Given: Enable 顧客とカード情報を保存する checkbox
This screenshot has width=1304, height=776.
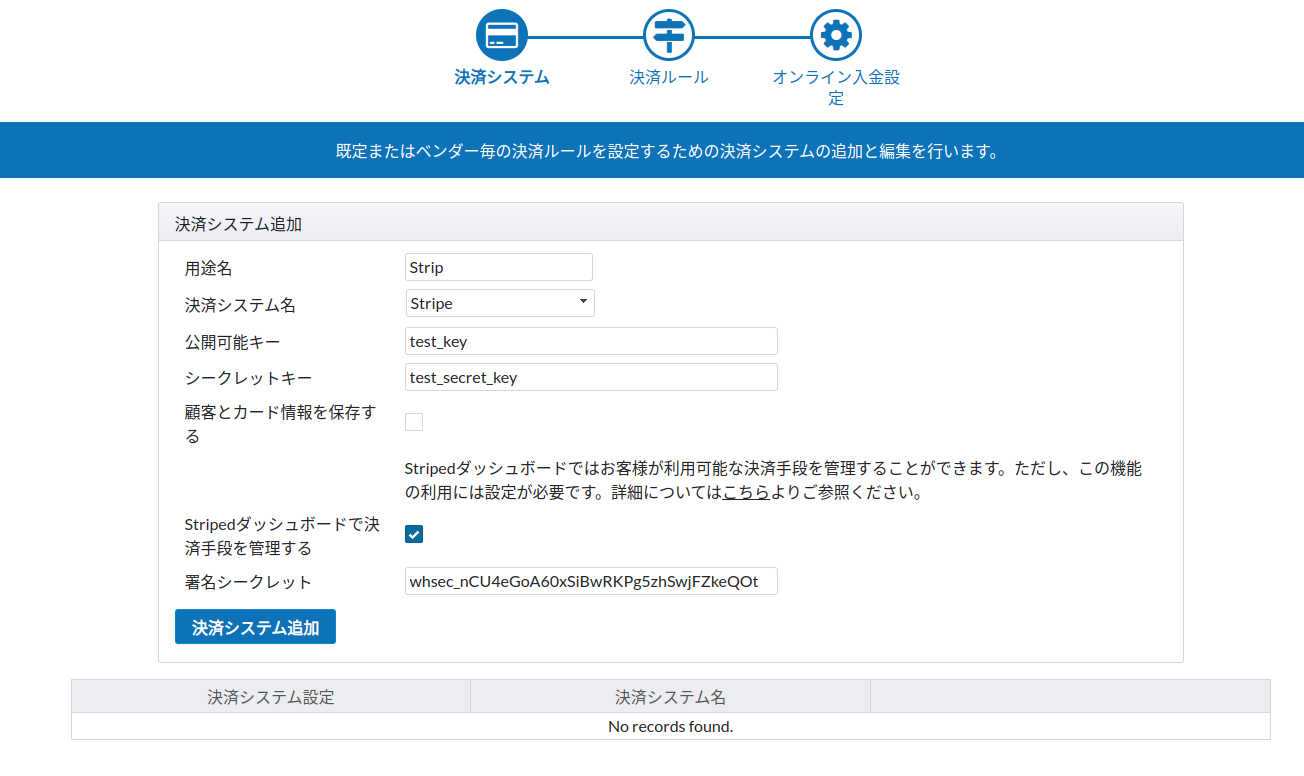Looking at the screenshot, I should point(414,422).
